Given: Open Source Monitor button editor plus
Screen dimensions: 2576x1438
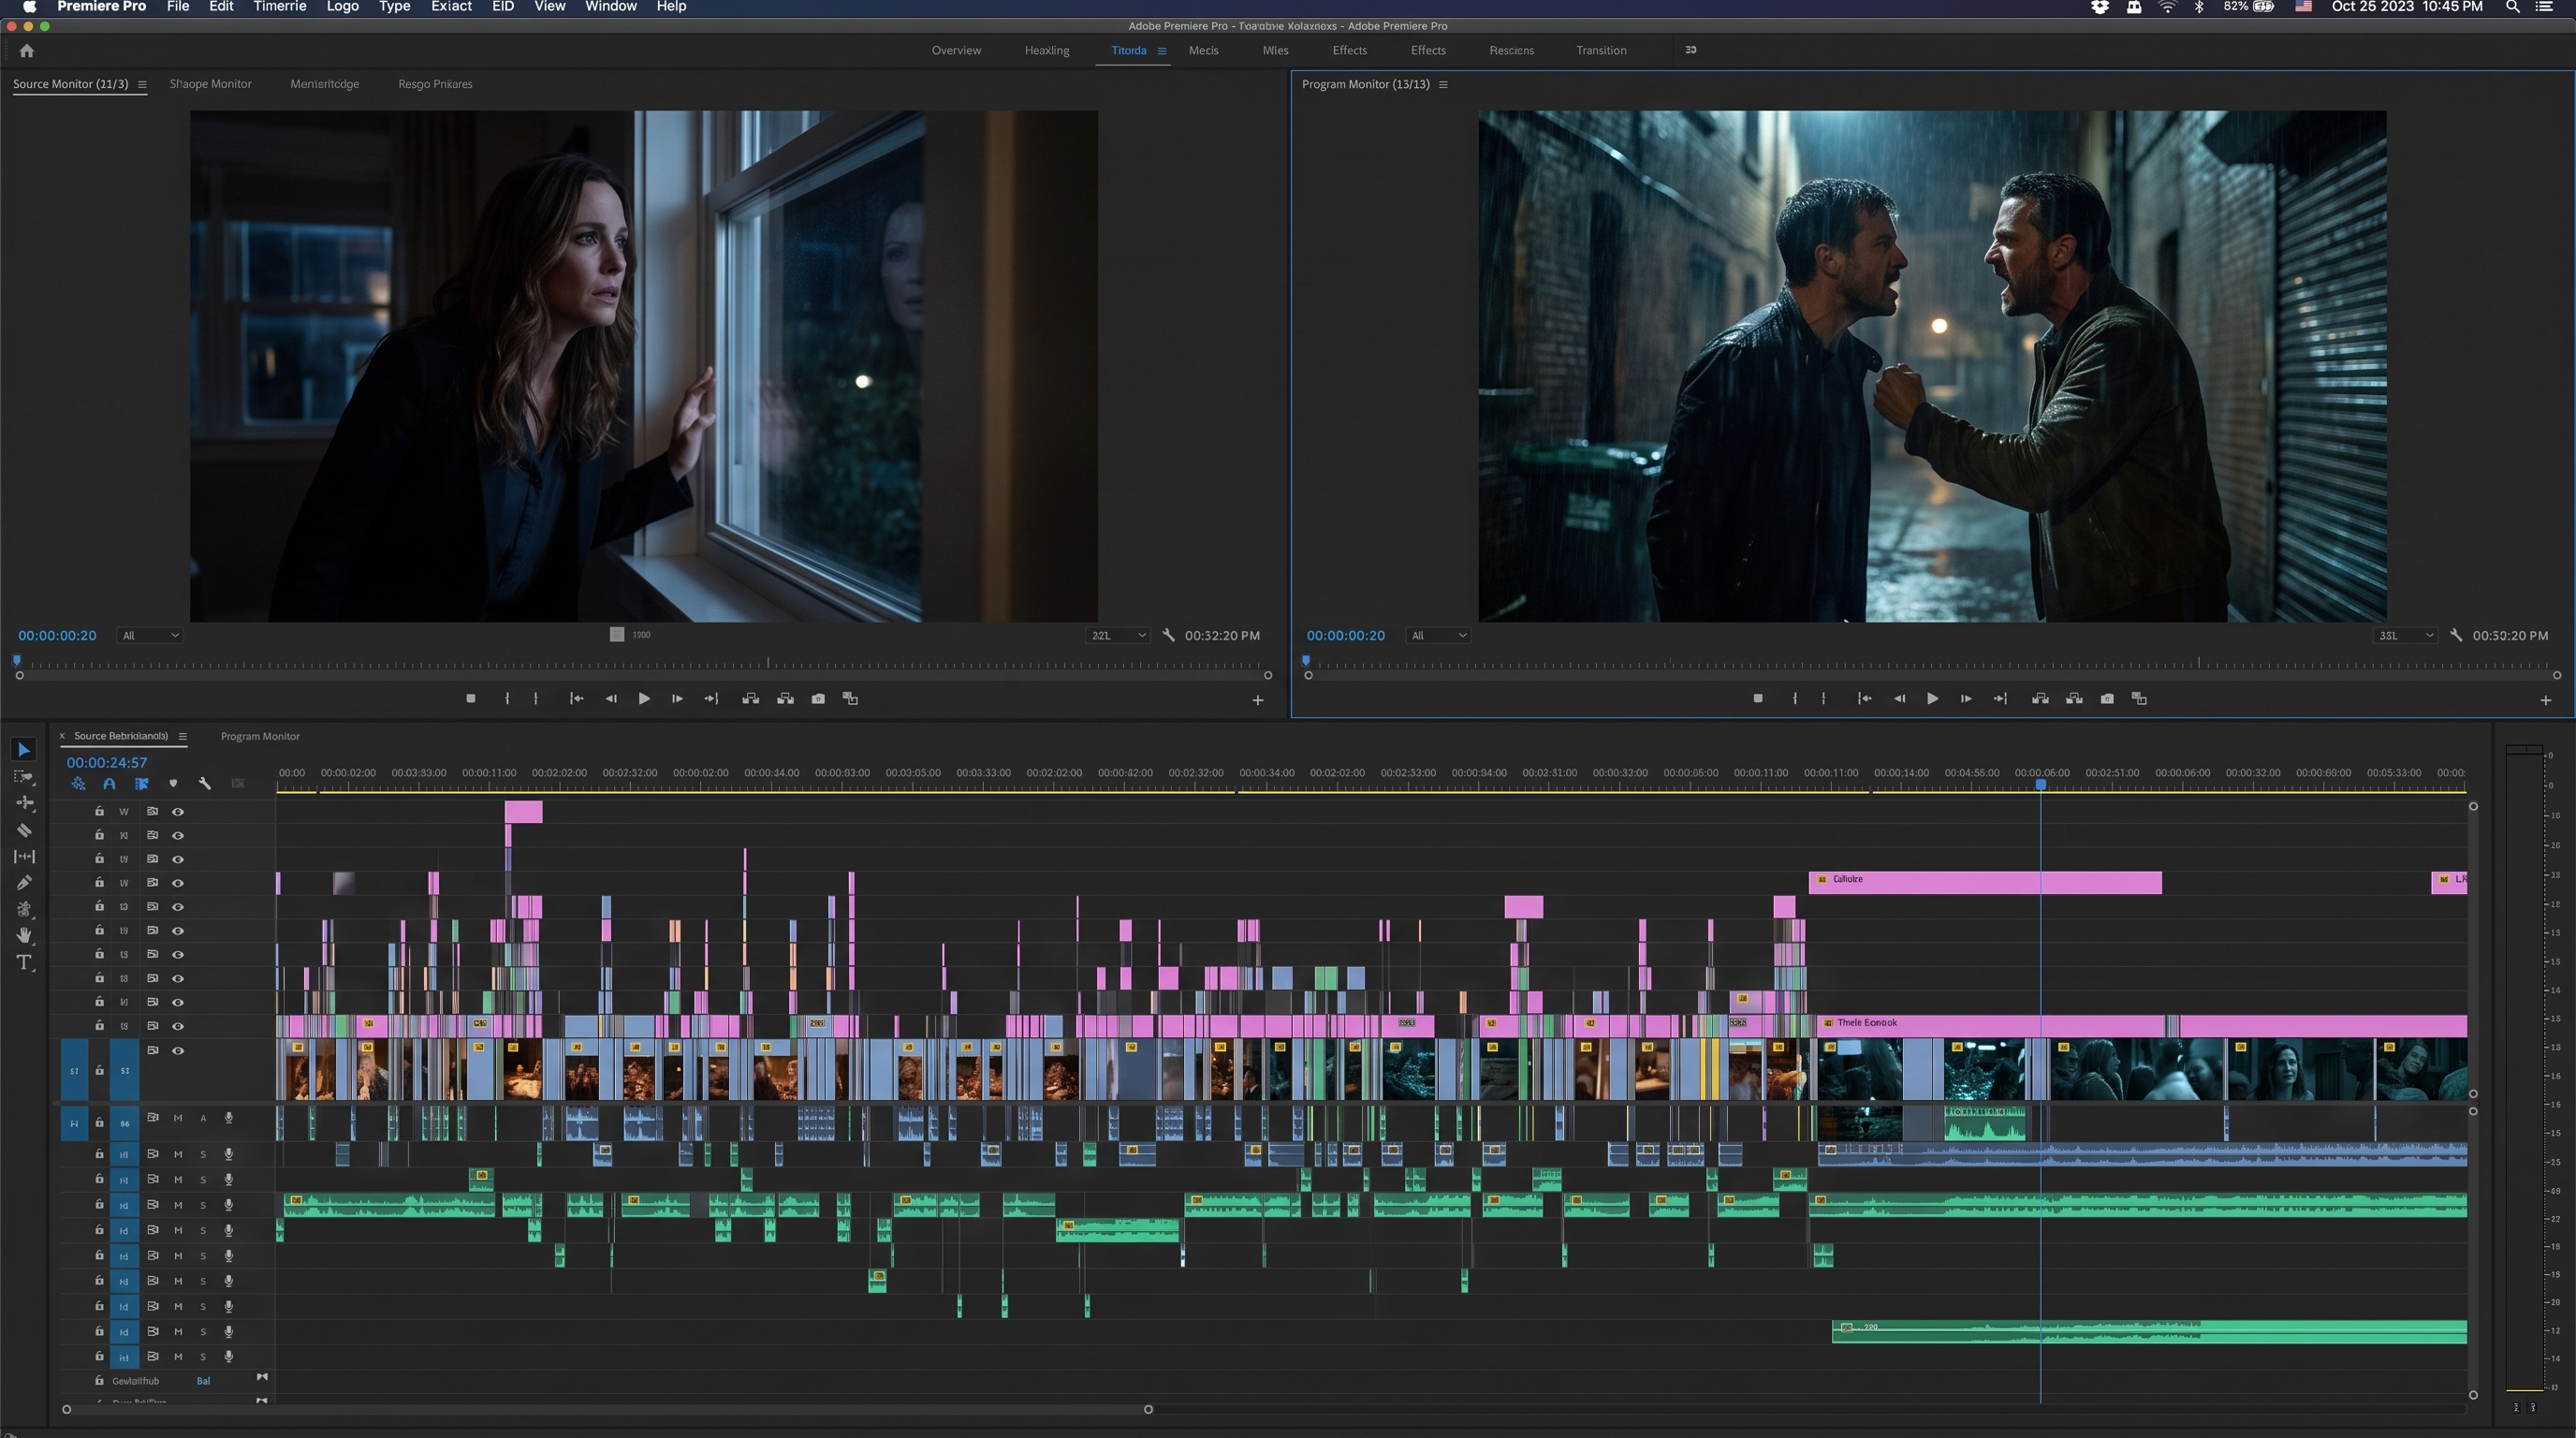Looking at the screenshot, I should click(x=1258, y=701).
